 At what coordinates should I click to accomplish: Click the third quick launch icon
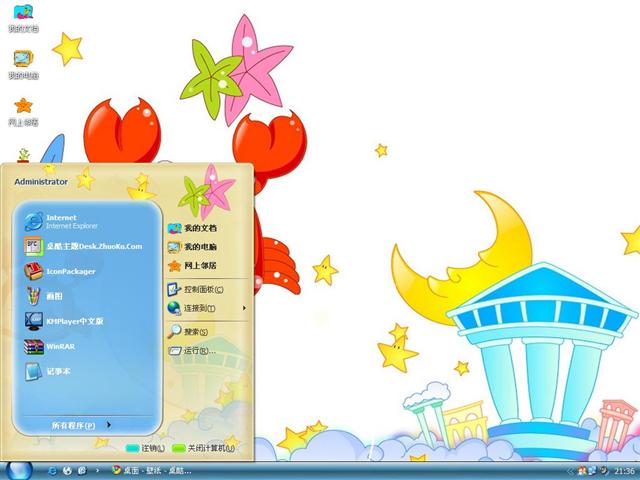coord(82,471)
